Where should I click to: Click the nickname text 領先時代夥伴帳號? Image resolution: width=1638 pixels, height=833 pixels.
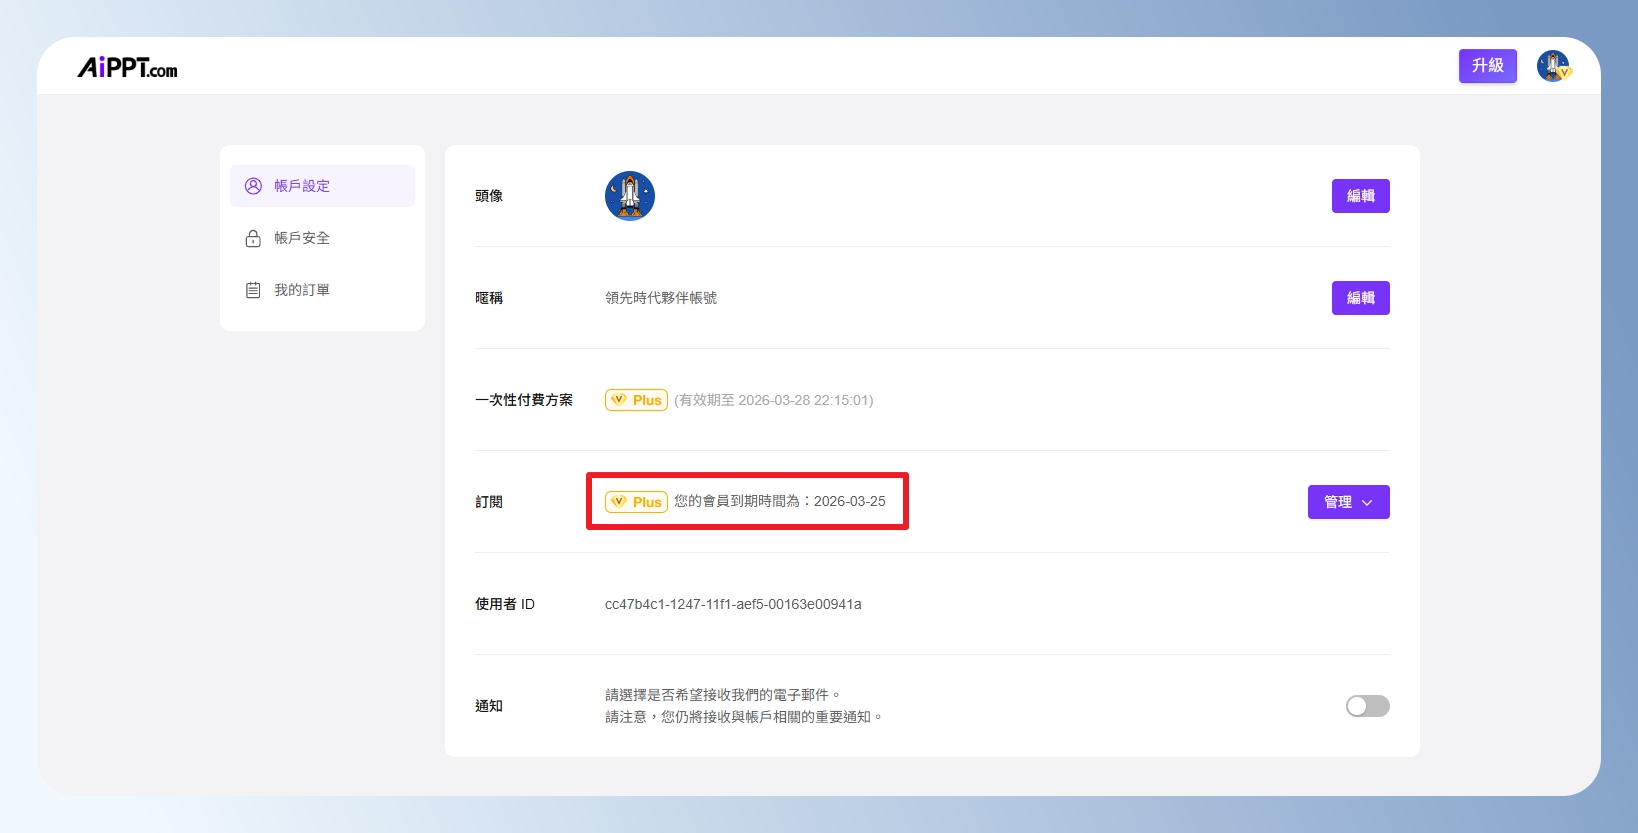pyautogui.click(x=660, y=298)
